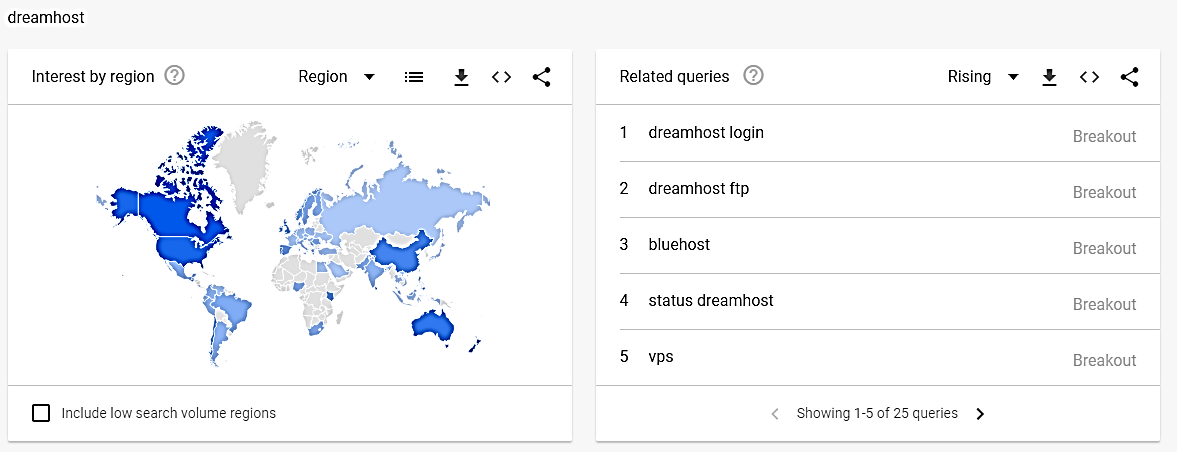Screen dimensions: 1177x452
Task: Open help for Interest by region
Action: coord(175,76)
